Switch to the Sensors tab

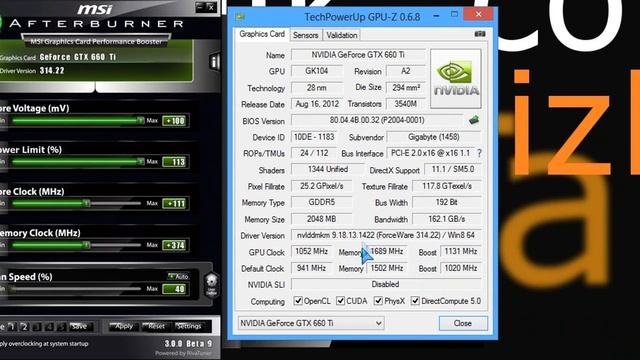[306, 35]
